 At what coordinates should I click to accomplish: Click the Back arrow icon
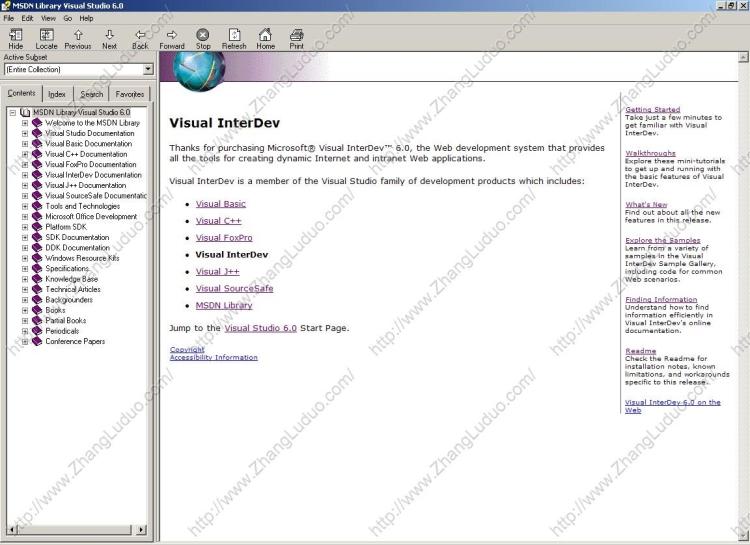(x=140, y=34)
